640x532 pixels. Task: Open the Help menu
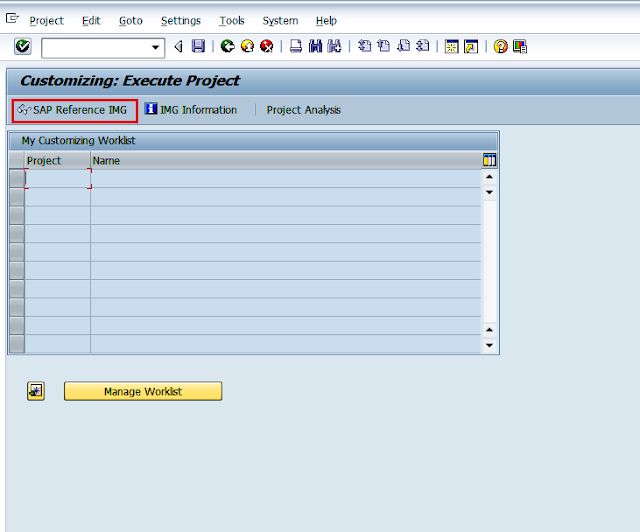tap(326, 20)
